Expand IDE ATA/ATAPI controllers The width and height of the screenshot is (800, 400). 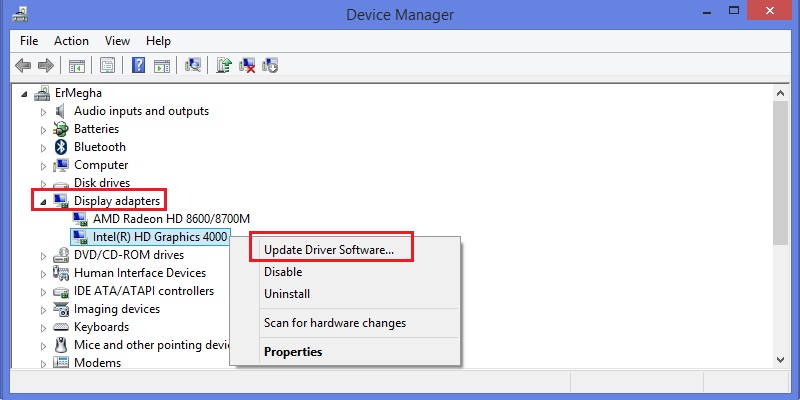point(44,292)
